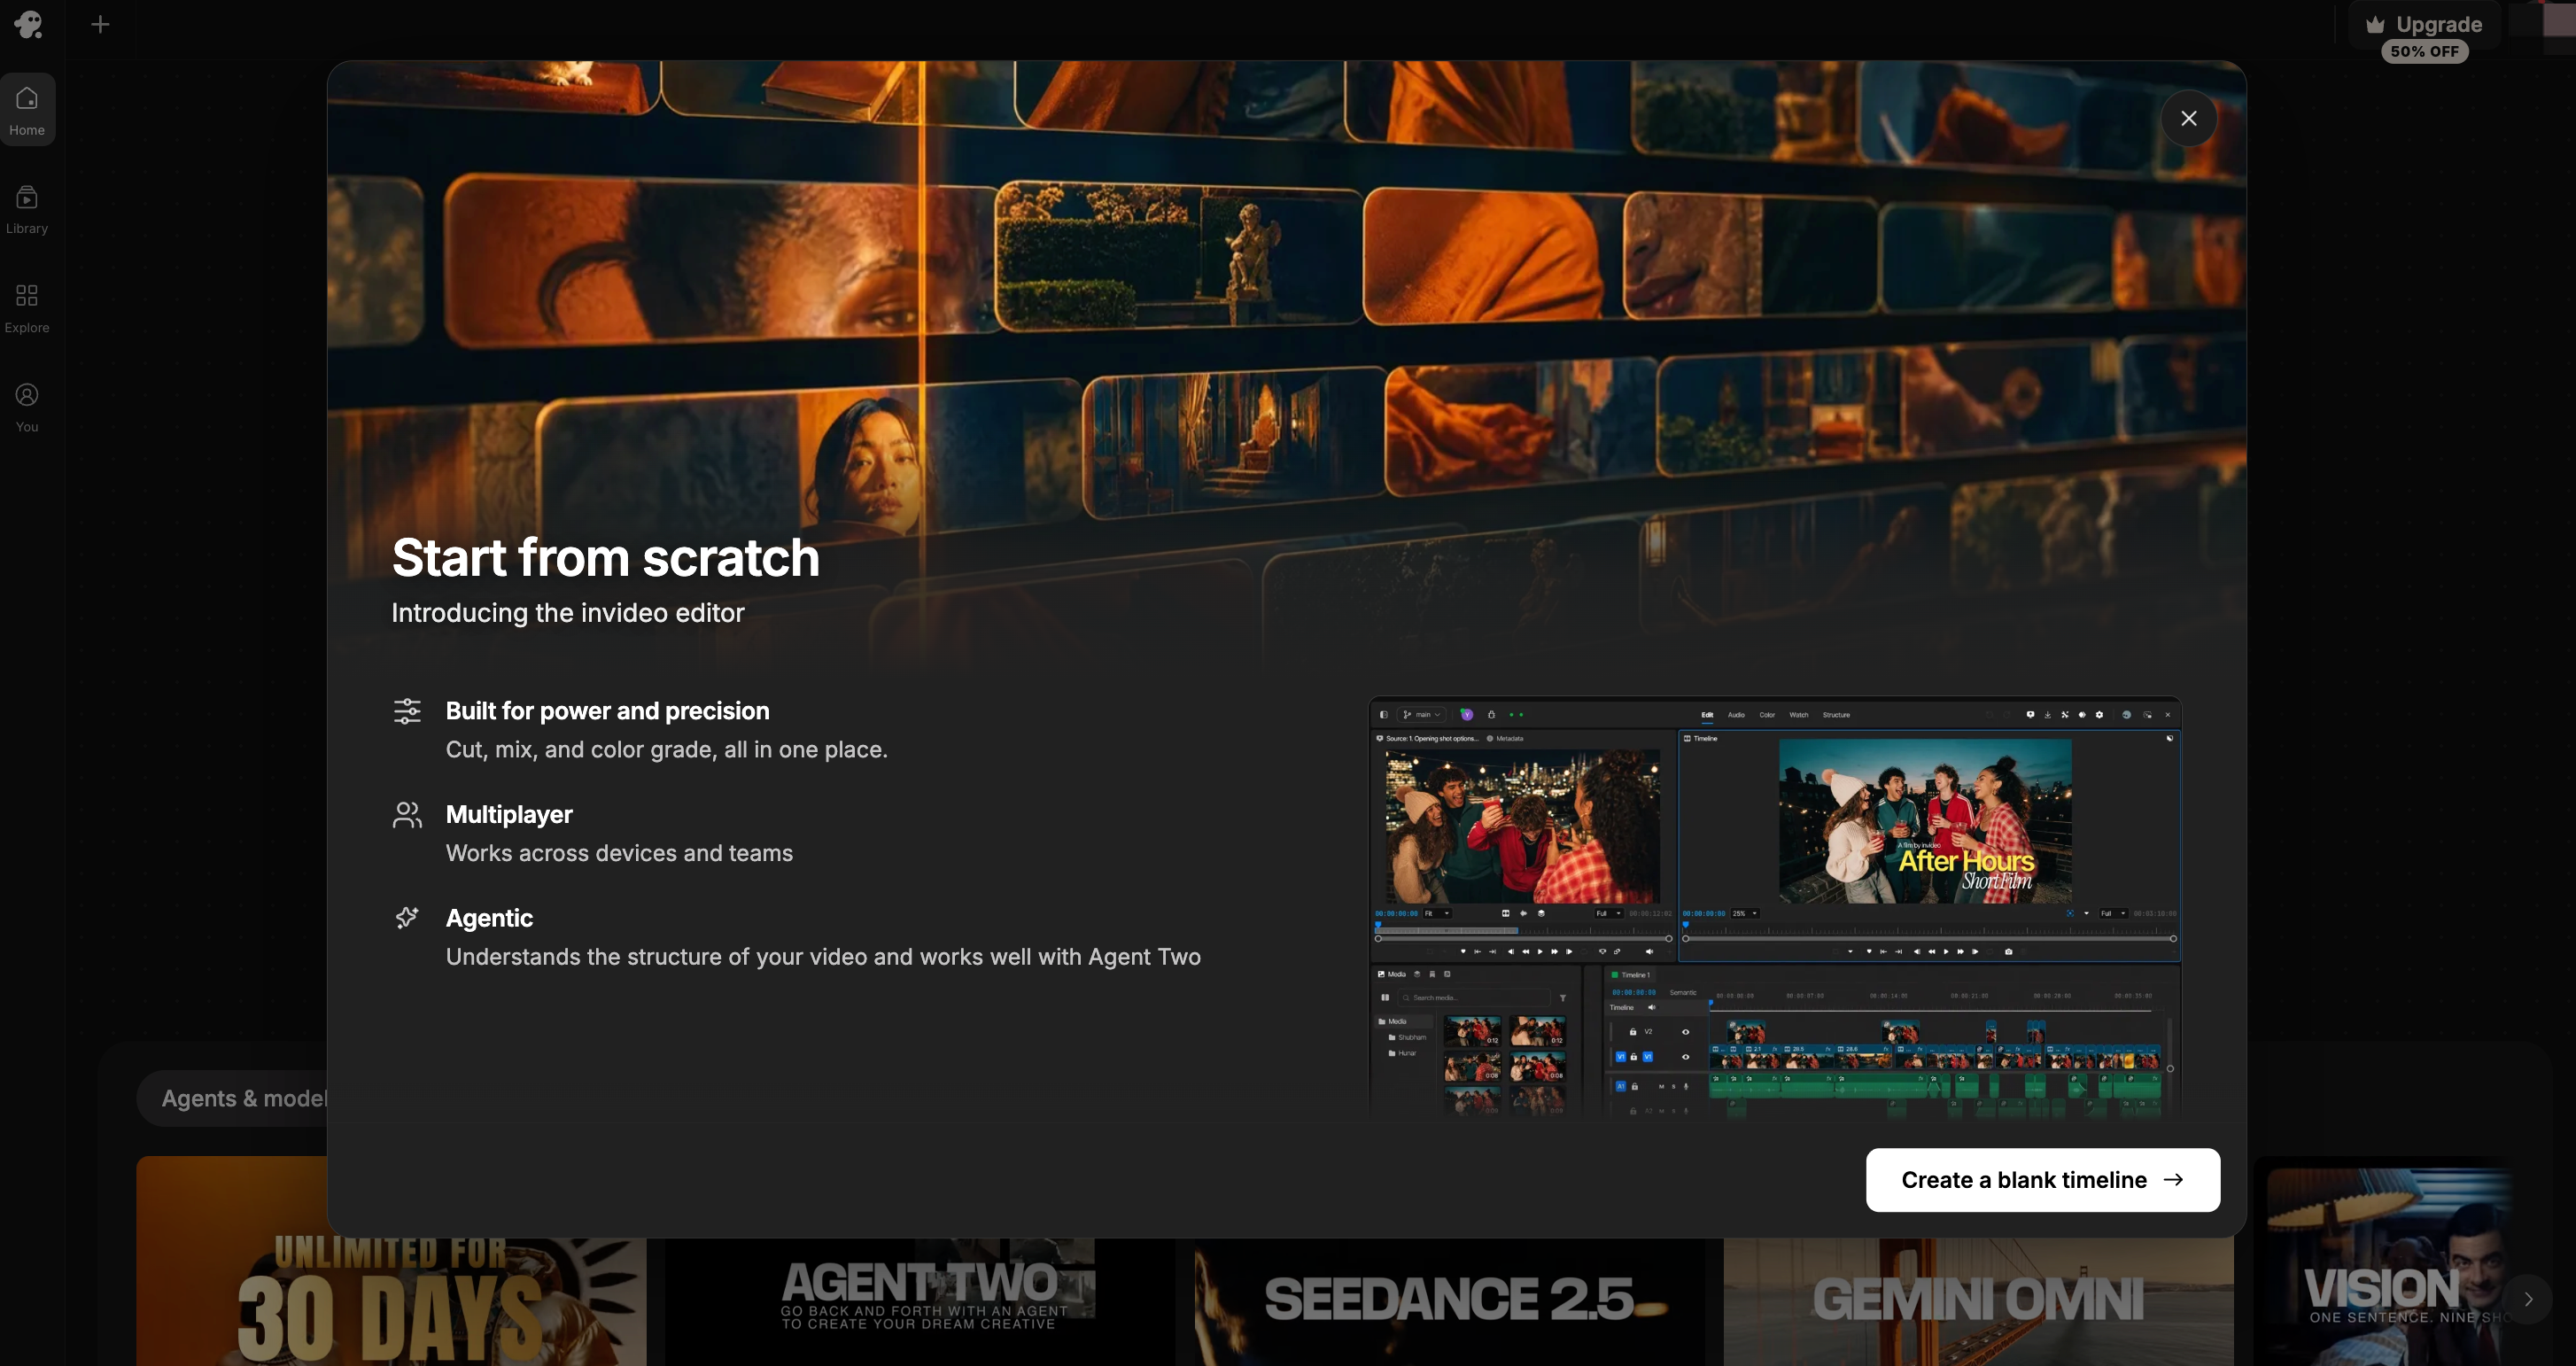
Task: Open a new tab with plus icon
Action: (x=100, y=24)
